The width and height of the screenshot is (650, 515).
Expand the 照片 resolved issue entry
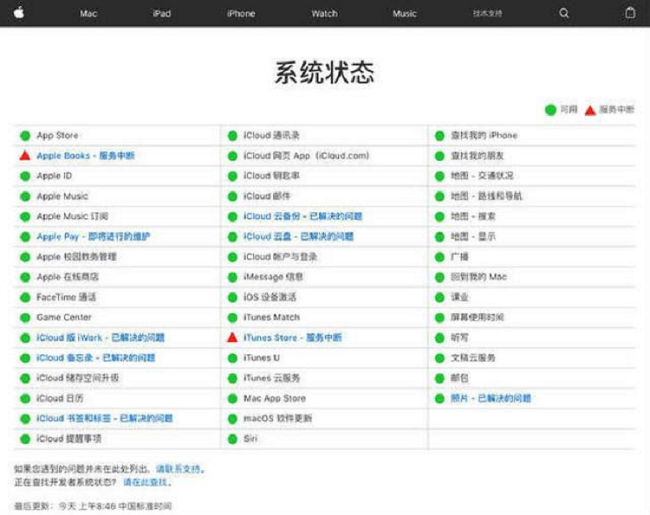[490, 398]
